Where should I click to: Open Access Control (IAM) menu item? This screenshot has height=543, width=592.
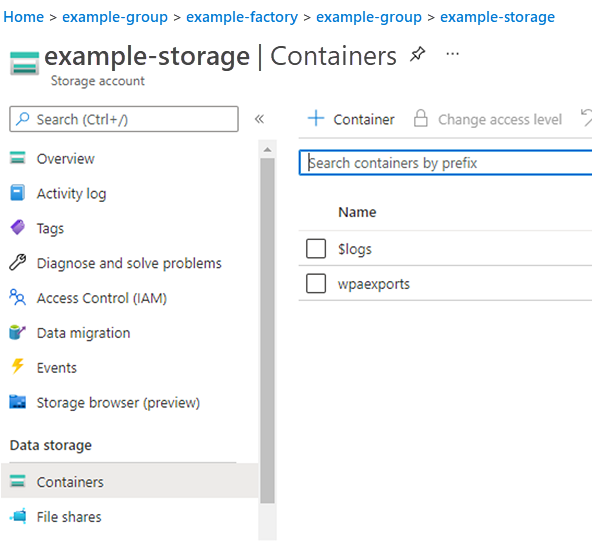point(102,298)
